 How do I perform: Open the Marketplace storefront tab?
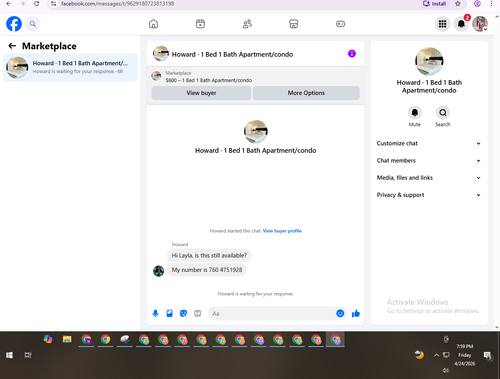tap(294, 24)
